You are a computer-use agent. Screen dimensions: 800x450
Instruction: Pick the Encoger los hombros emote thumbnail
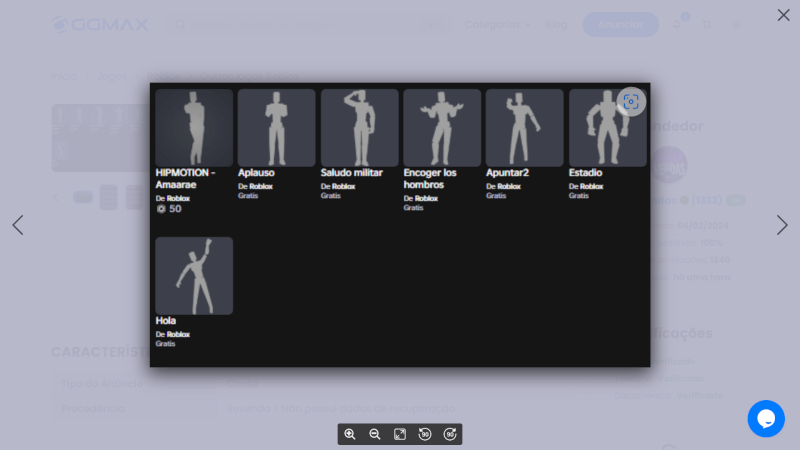point(442,128)
